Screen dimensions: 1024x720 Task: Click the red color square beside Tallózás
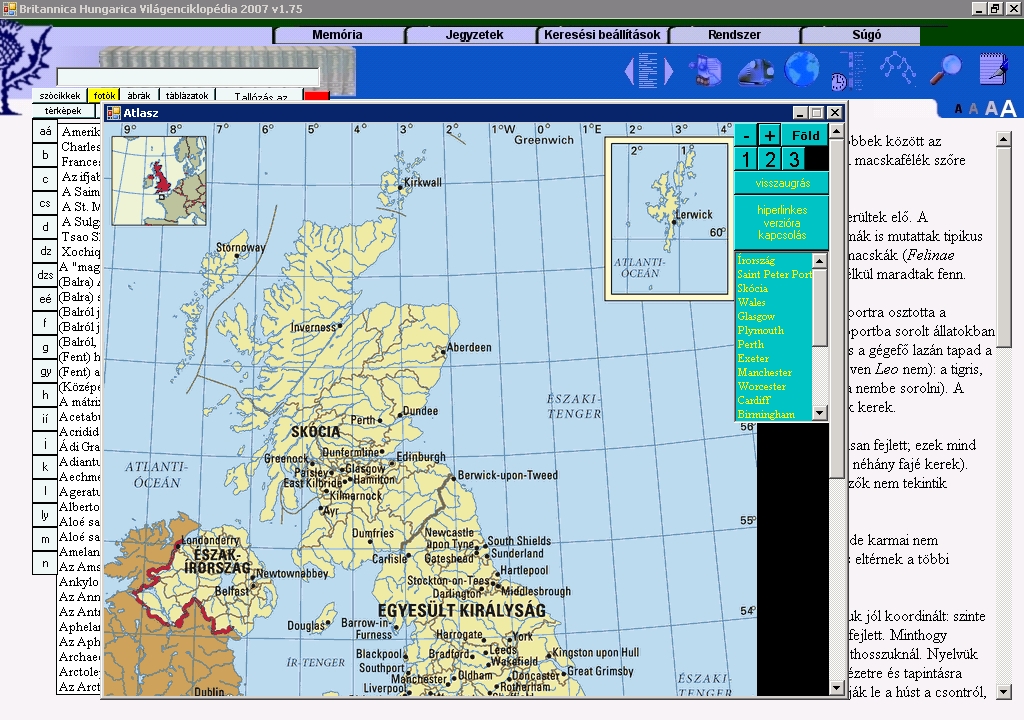317,97
